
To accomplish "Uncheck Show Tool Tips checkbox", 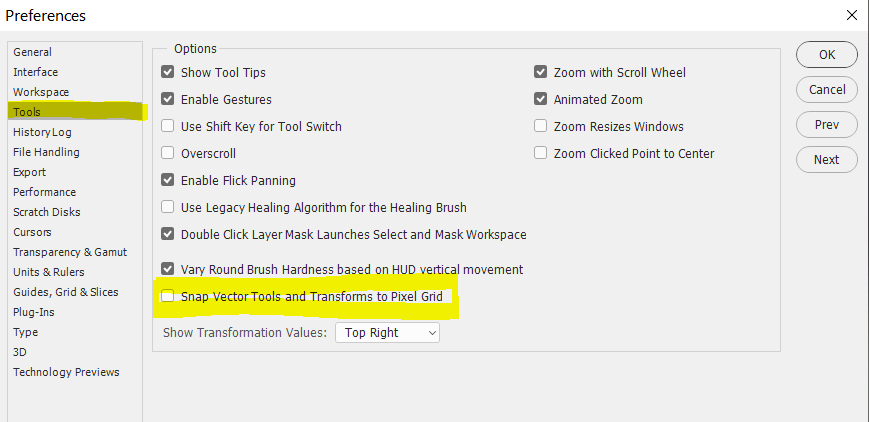I will click(168, 73).
